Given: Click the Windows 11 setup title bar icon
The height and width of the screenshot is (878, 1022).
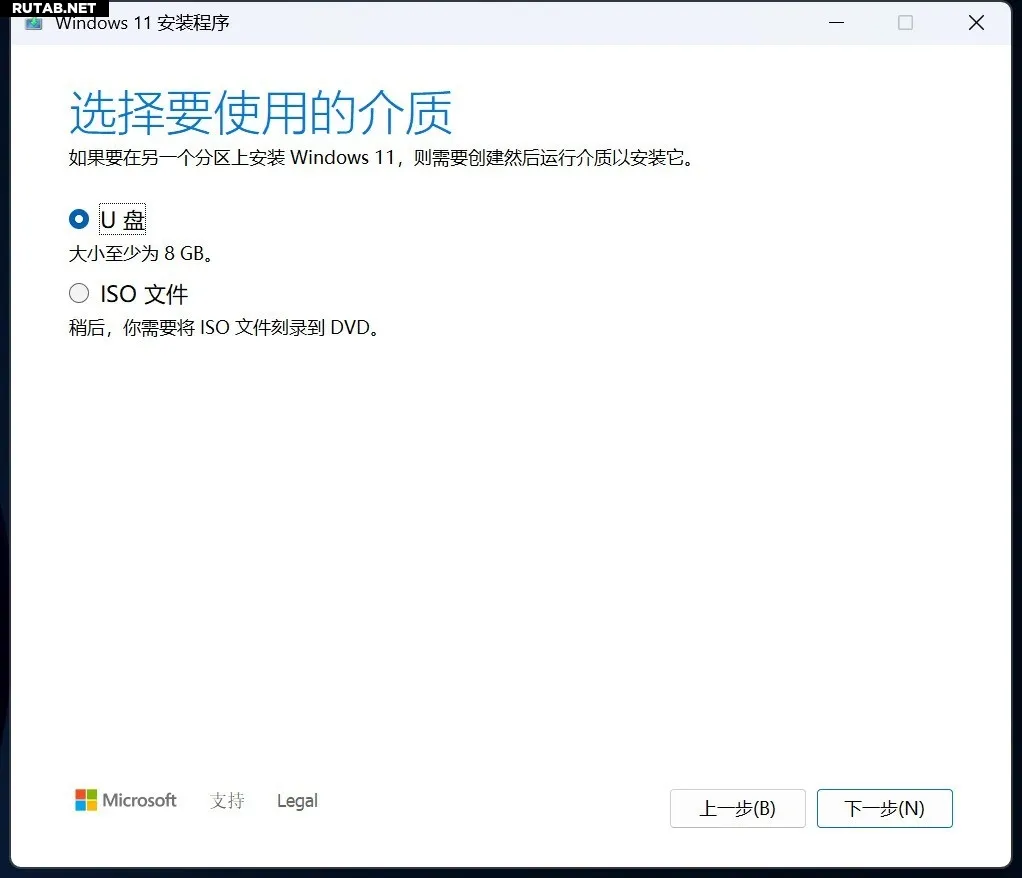Looking at the screenshot, I should click(x=34, y=23).
